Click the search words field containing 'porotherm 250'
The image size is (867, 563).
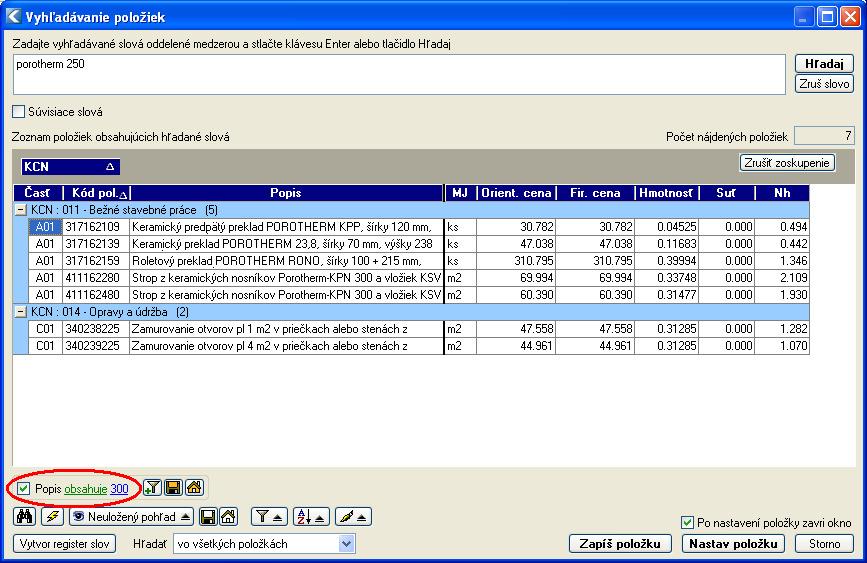399,74
